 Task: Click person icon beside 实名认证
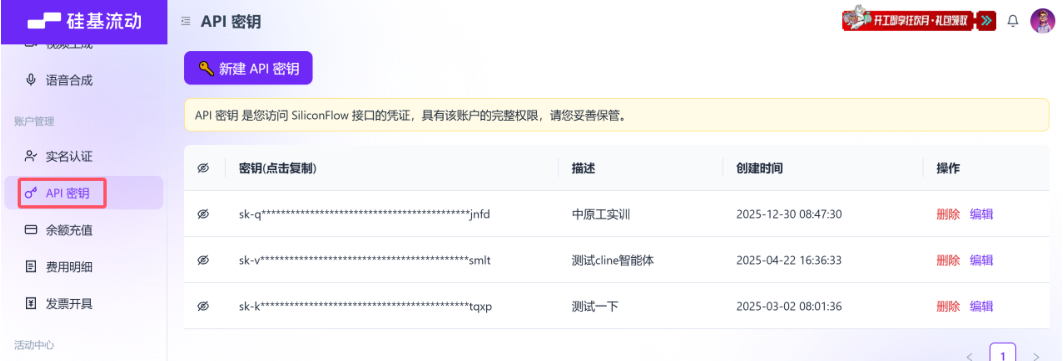(x=31, y=156)
